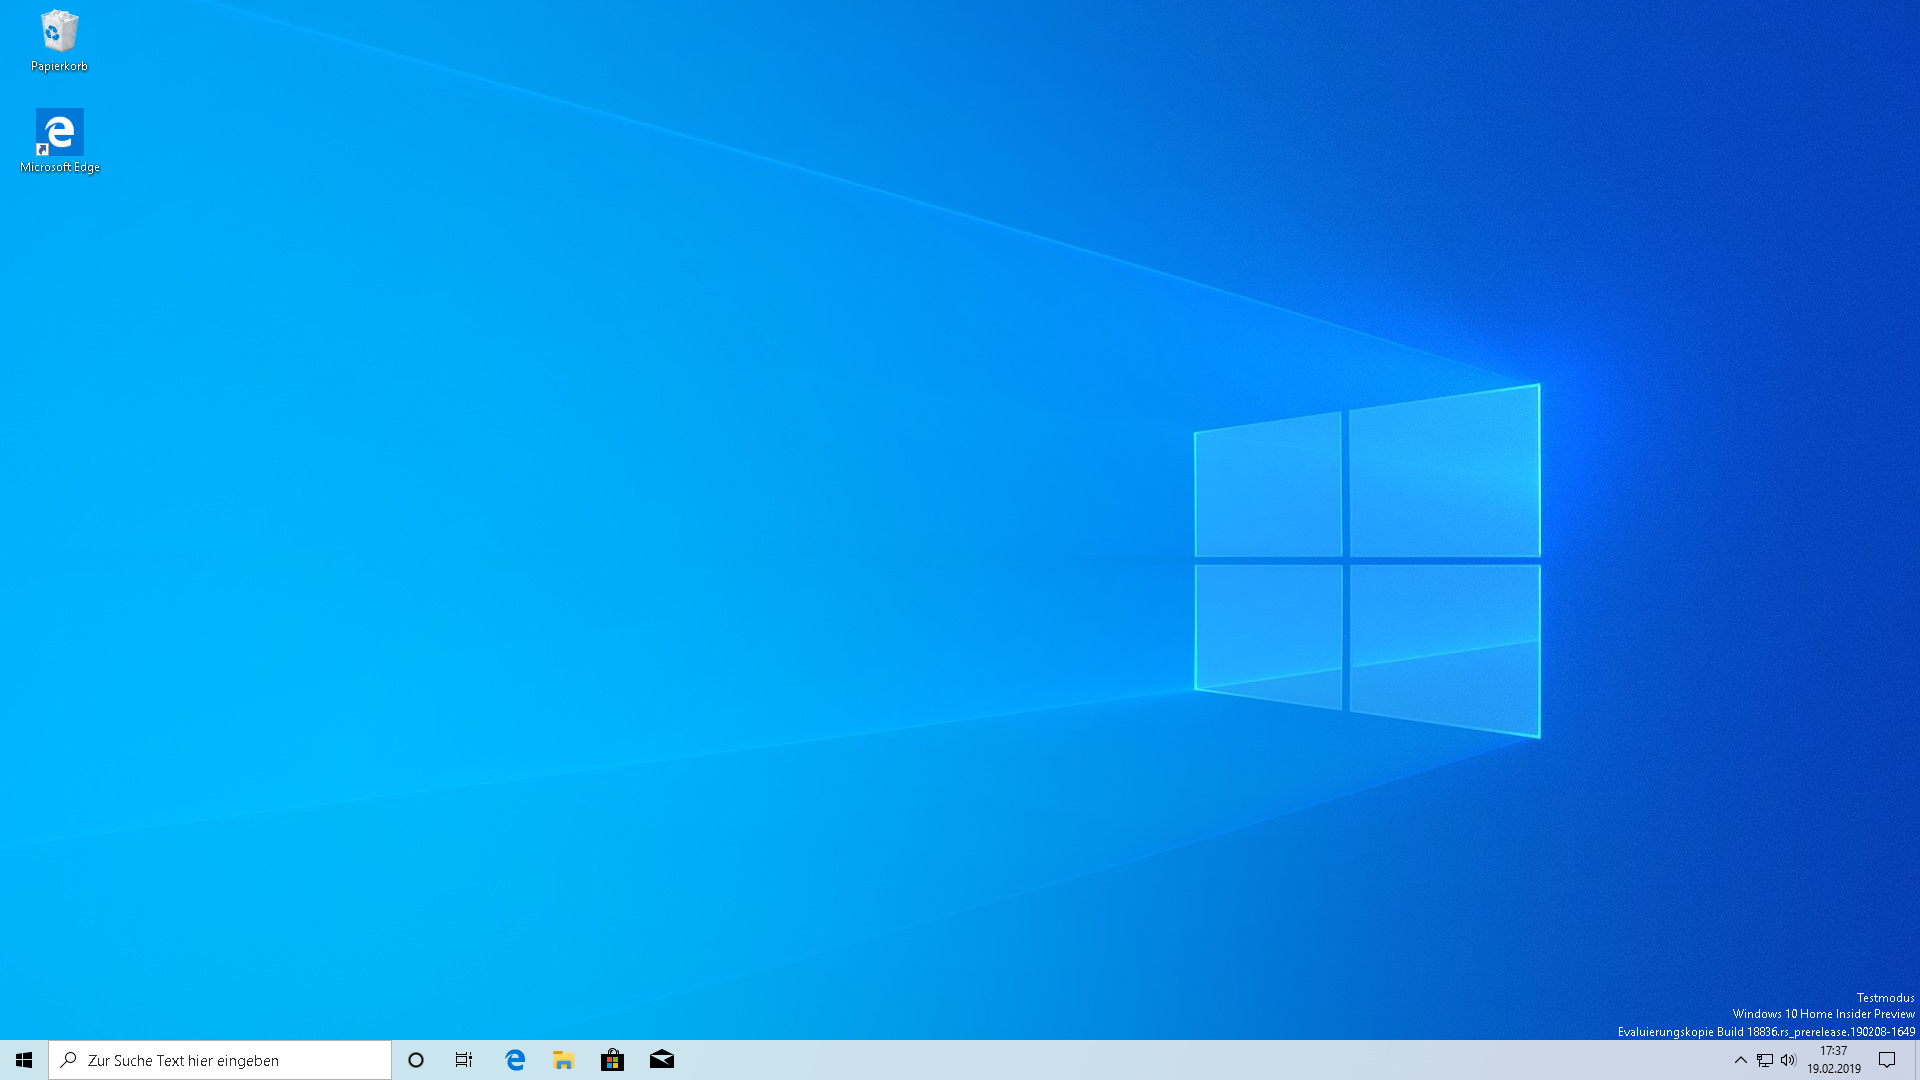The width and height of the screenshot is (1920, 1080).
Task: Launch Edge from the taskbar
Action: tap(515, 1060)
